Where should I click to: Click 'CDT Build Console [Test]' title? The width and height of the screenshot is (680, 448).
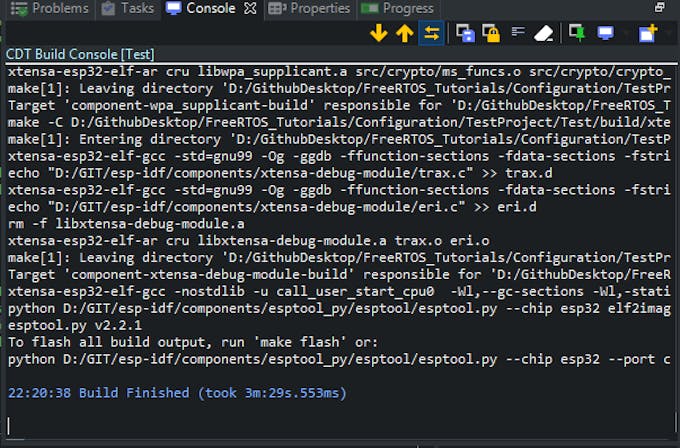[x=80, y=55]
